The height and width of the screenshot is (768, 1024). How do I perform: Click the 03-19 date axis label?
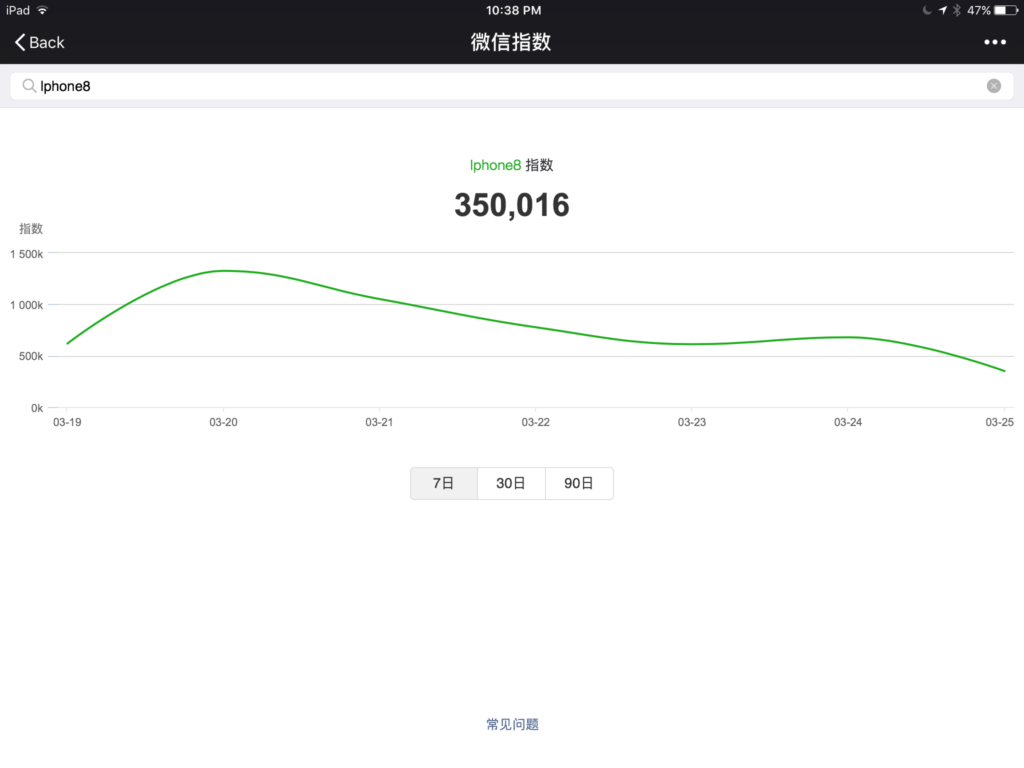(x=67, y=423)
